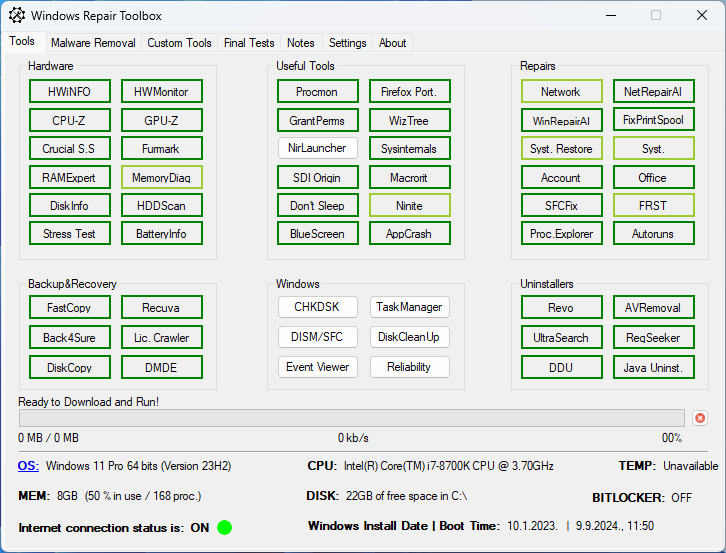
Task: Start MemoryDiag
Action: 162,177
